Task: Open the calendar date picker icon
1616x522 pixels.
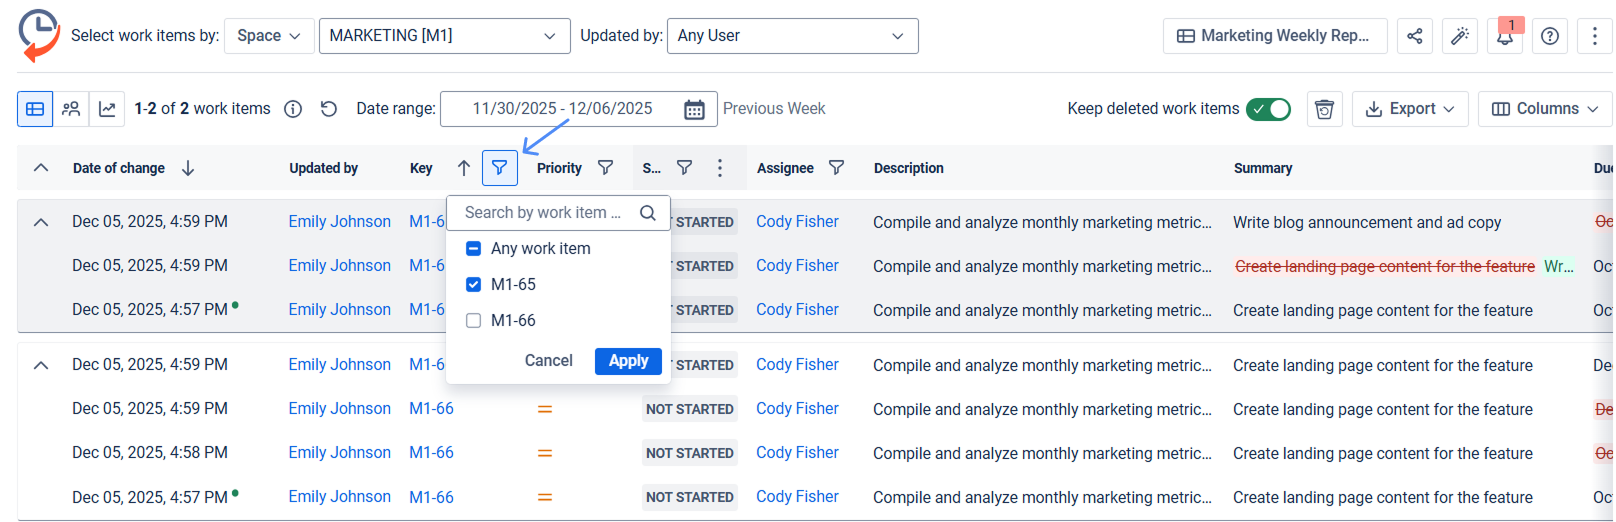Action: 694,109
